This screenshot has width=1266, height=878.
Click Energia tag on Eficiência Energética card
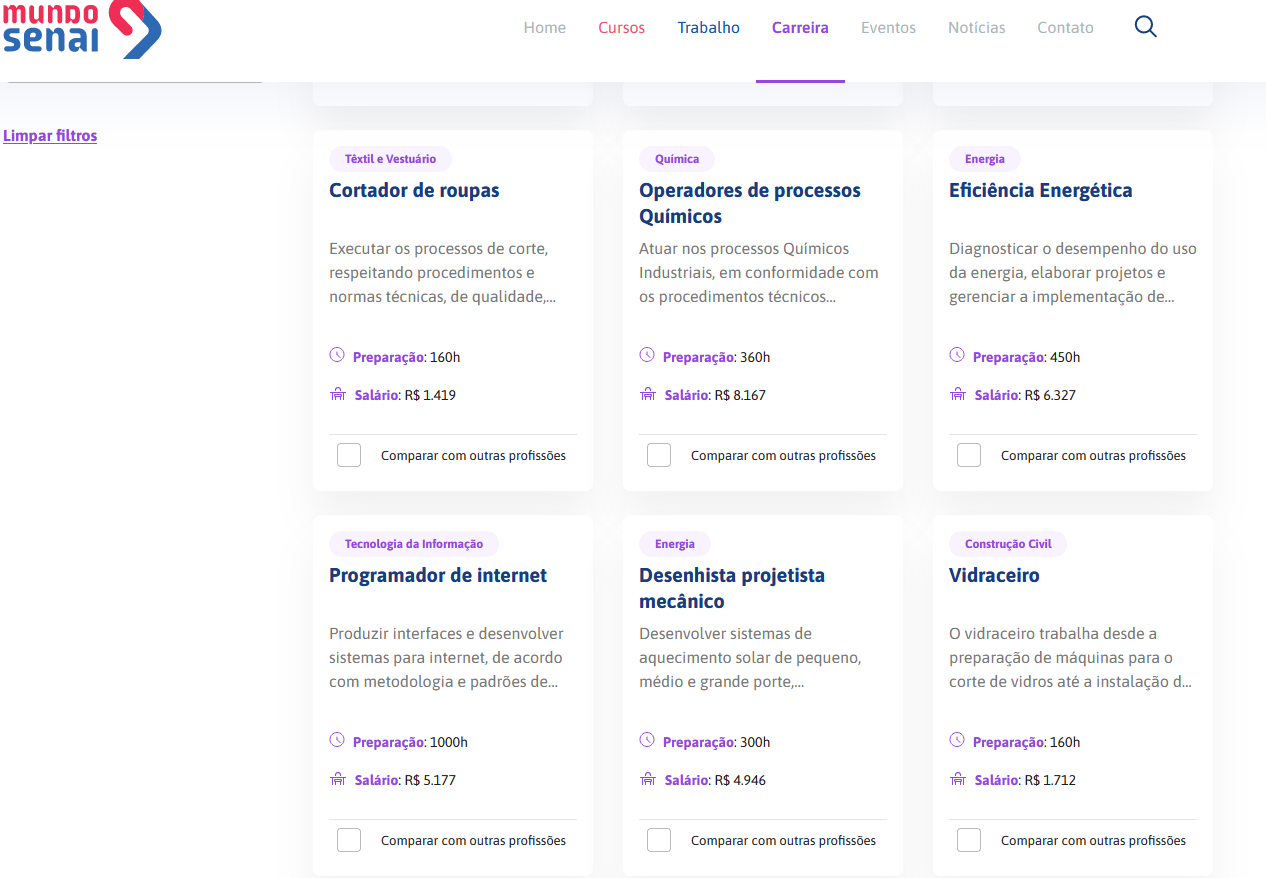985,159
